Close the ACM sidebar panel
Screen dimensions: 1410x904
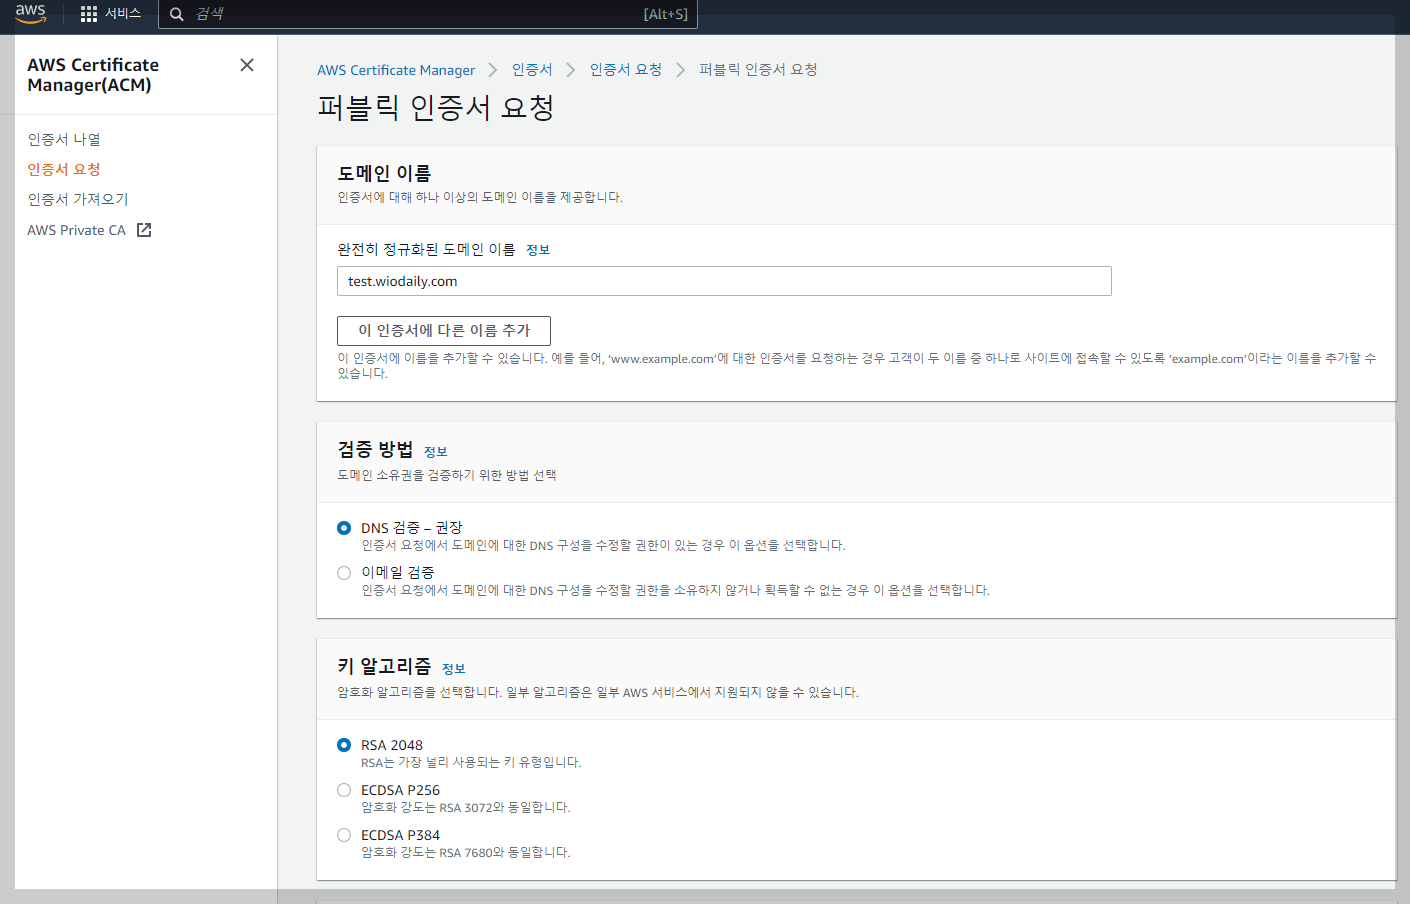(247, 65)
